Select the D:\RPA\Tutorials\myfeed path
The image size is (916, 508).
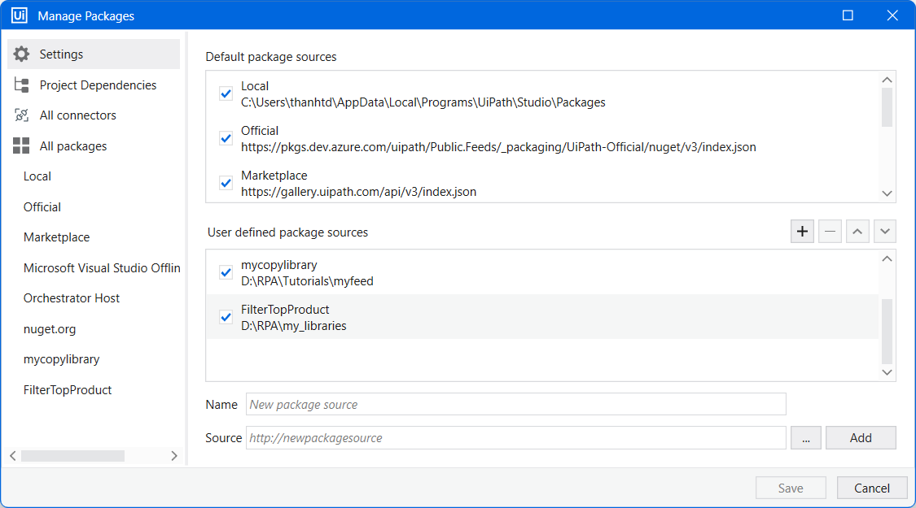(x=307, y=281)
